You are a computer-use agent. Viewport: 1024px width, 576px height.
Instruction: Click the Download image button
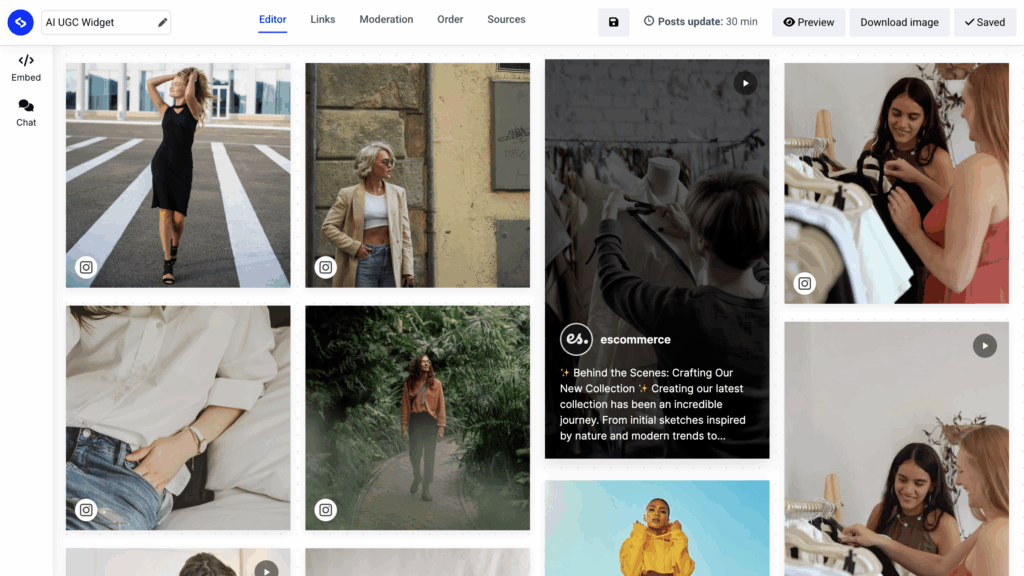coord(899,22)
